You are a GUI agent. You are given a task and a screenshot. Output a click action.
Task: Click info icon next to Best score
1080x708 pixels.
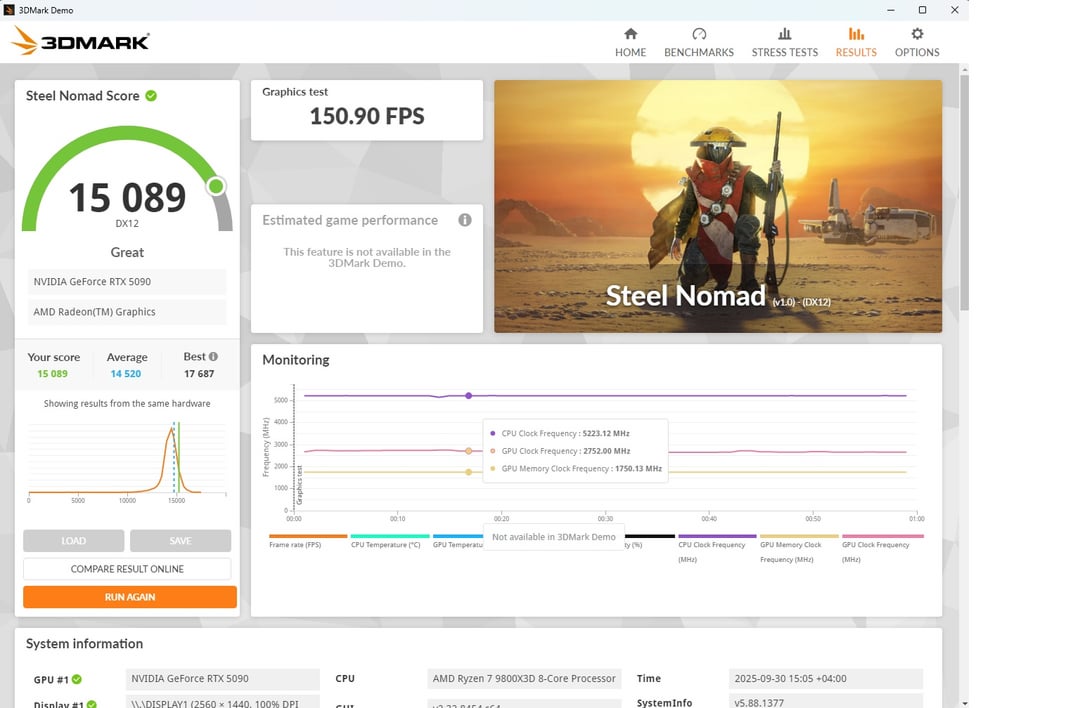click(213, 356)
